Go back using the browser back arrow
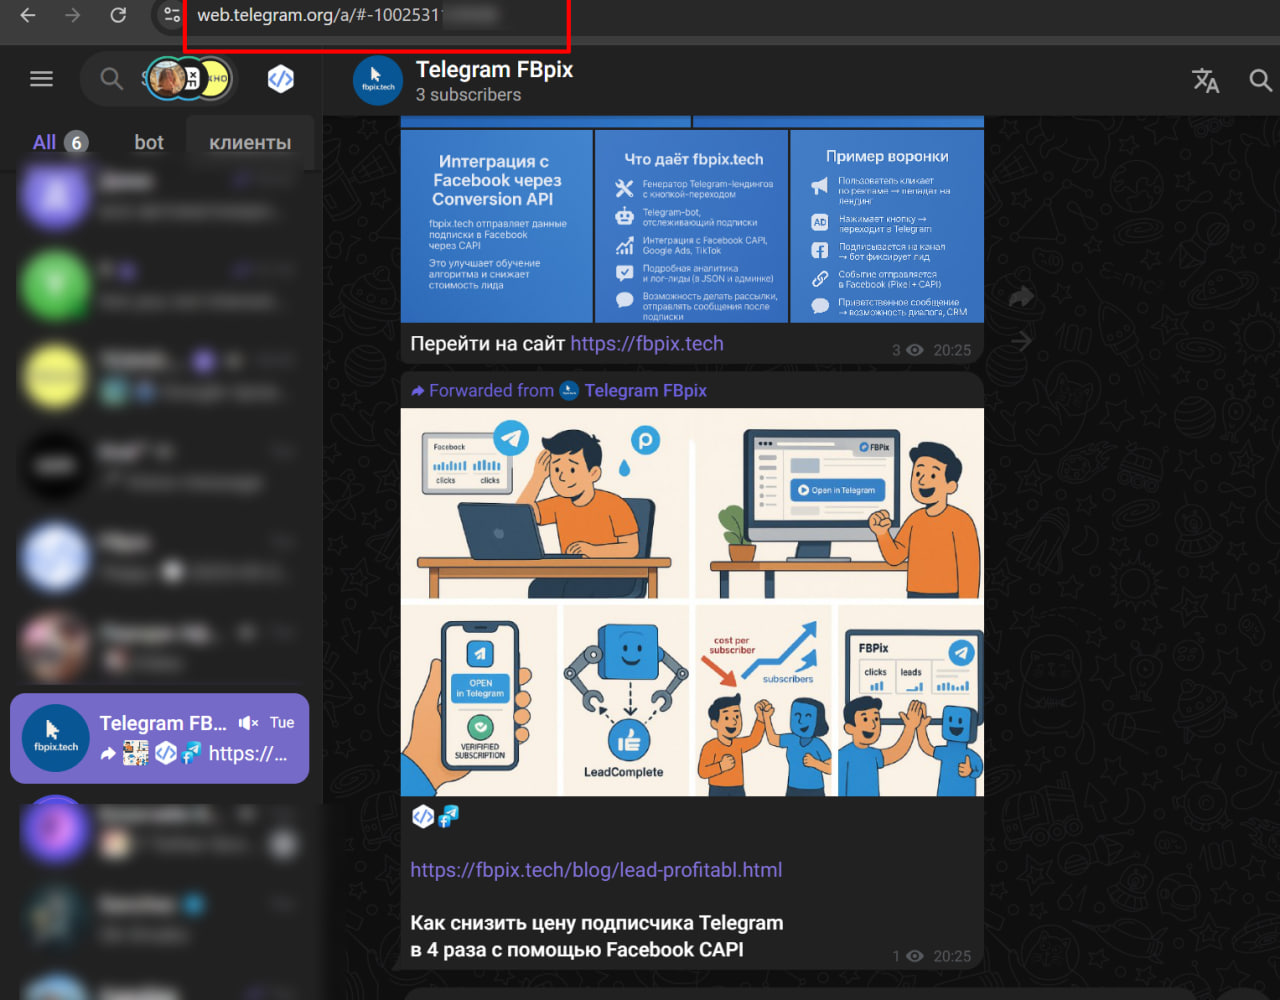Image resolution: width=1280 pixels, height=1000 pixels. [x=28, y=15]
